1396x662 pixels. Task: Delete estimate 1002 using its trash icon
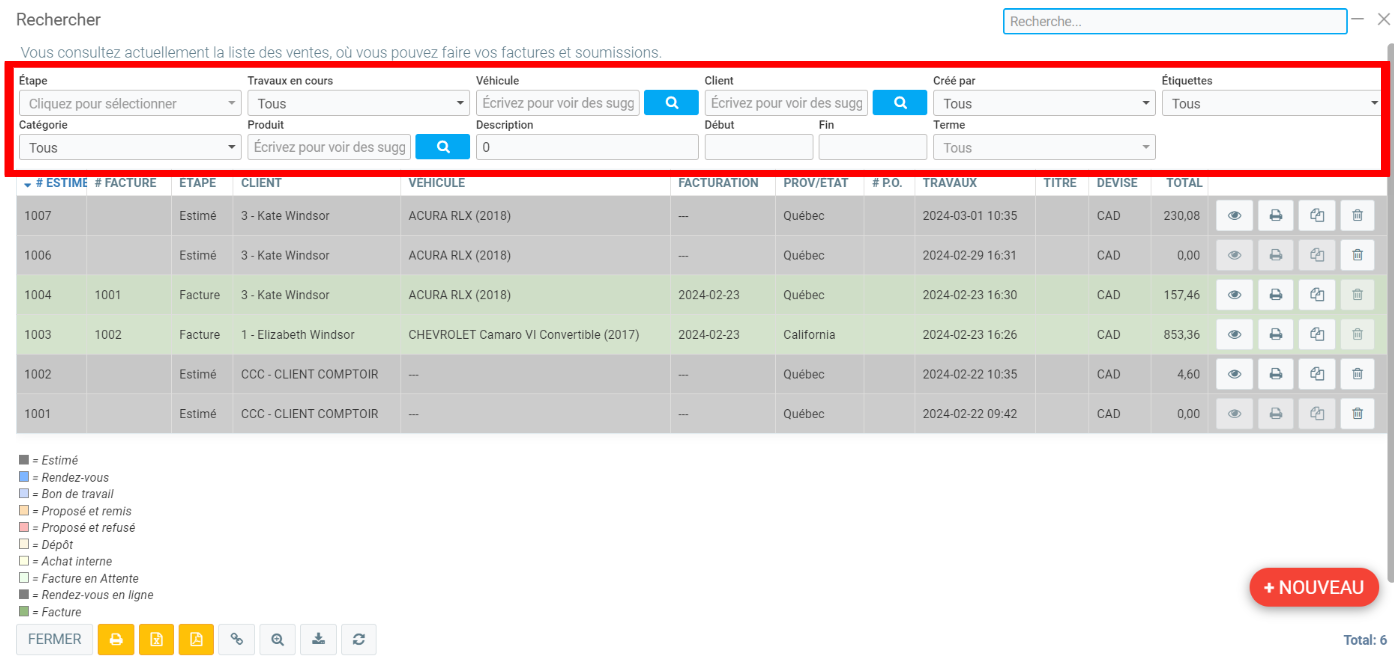[x=1357, y=374]
